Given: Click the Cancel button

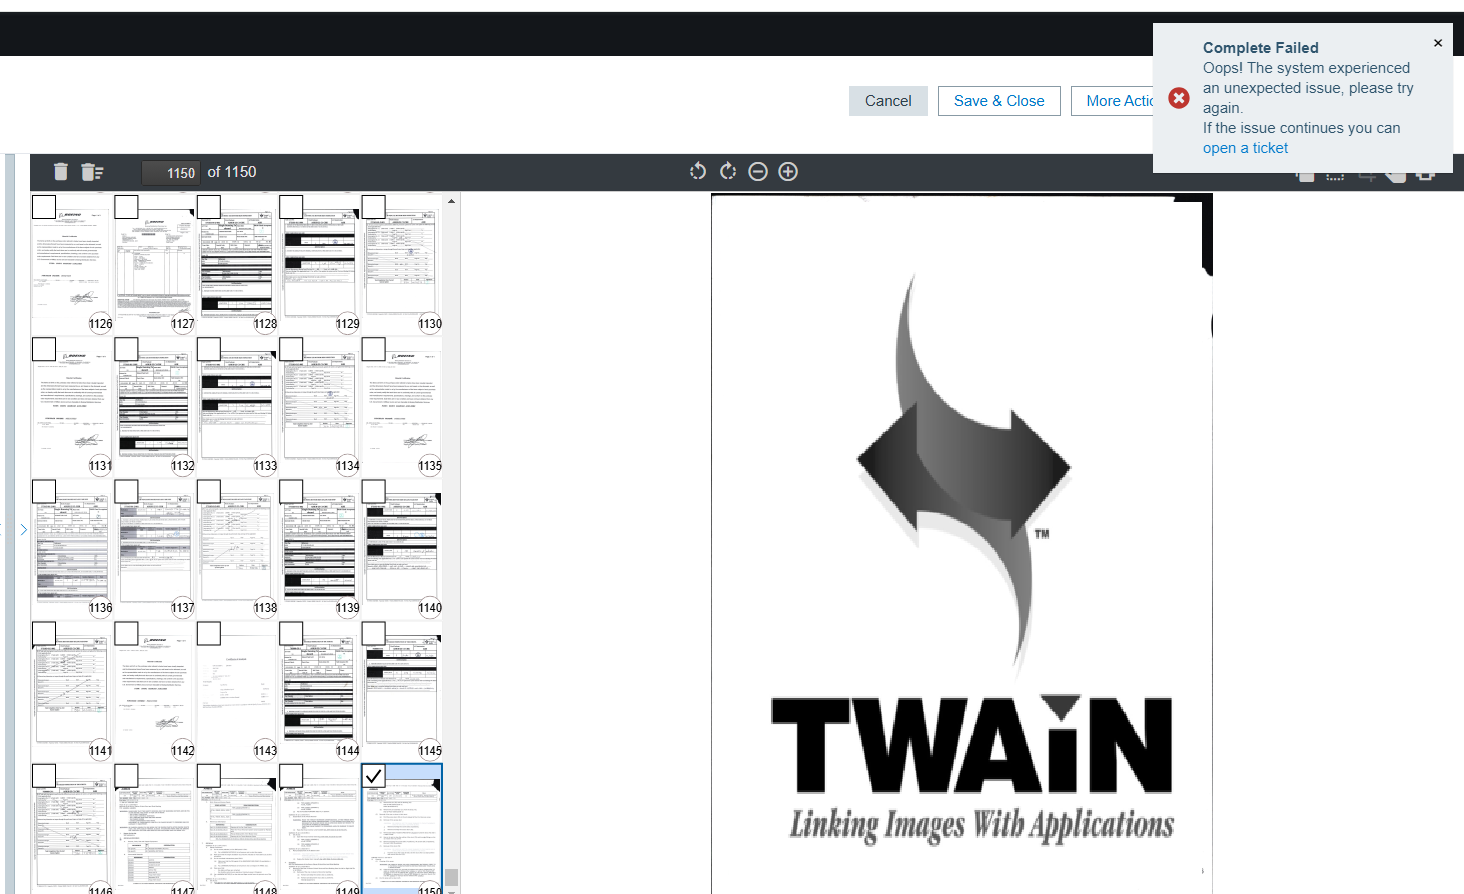Looking at the screenshot, I should tap(888, 101).
